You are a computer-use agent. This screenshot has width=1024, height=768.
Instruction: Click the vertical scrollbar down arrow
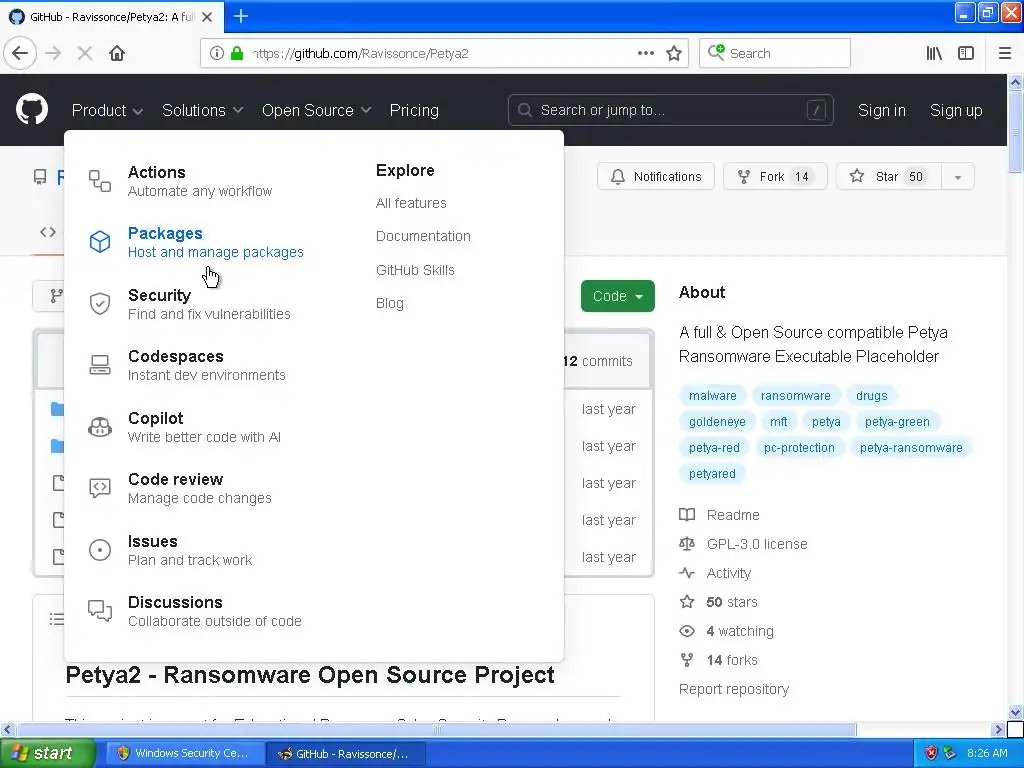click(1015, 712)
